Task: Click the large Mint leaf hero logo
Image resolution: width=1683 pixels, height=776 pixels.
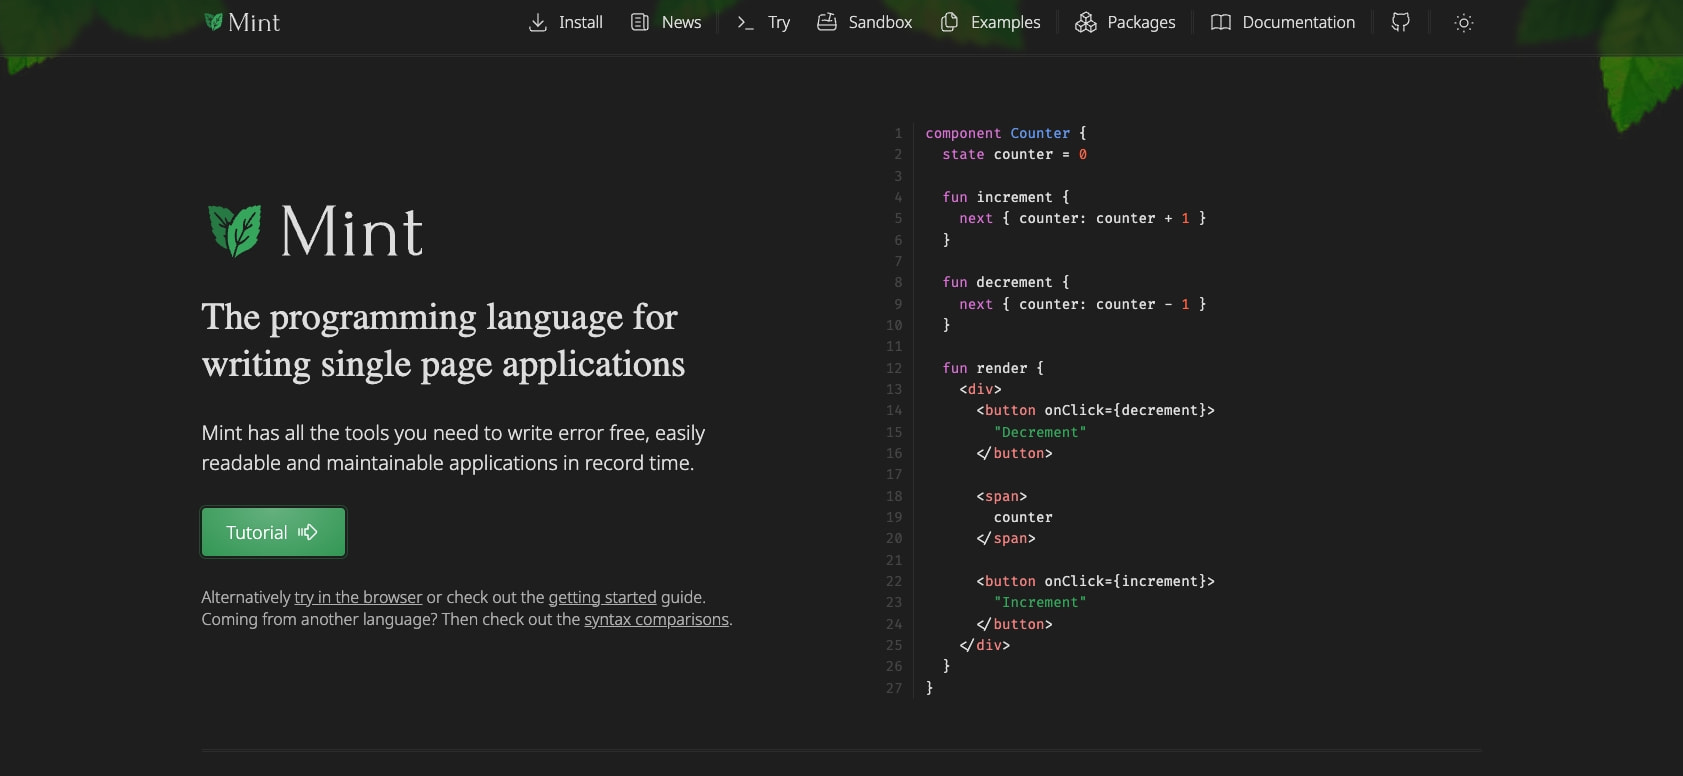Action: click(x=235, y=231)
